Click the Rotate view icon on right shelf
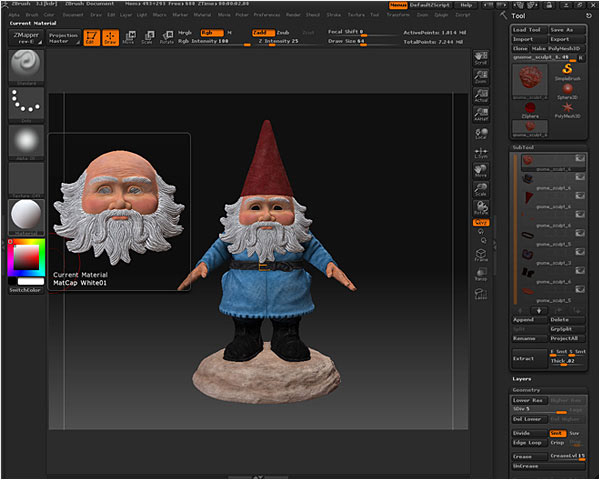Screen dimensions: 600x480 481,208
